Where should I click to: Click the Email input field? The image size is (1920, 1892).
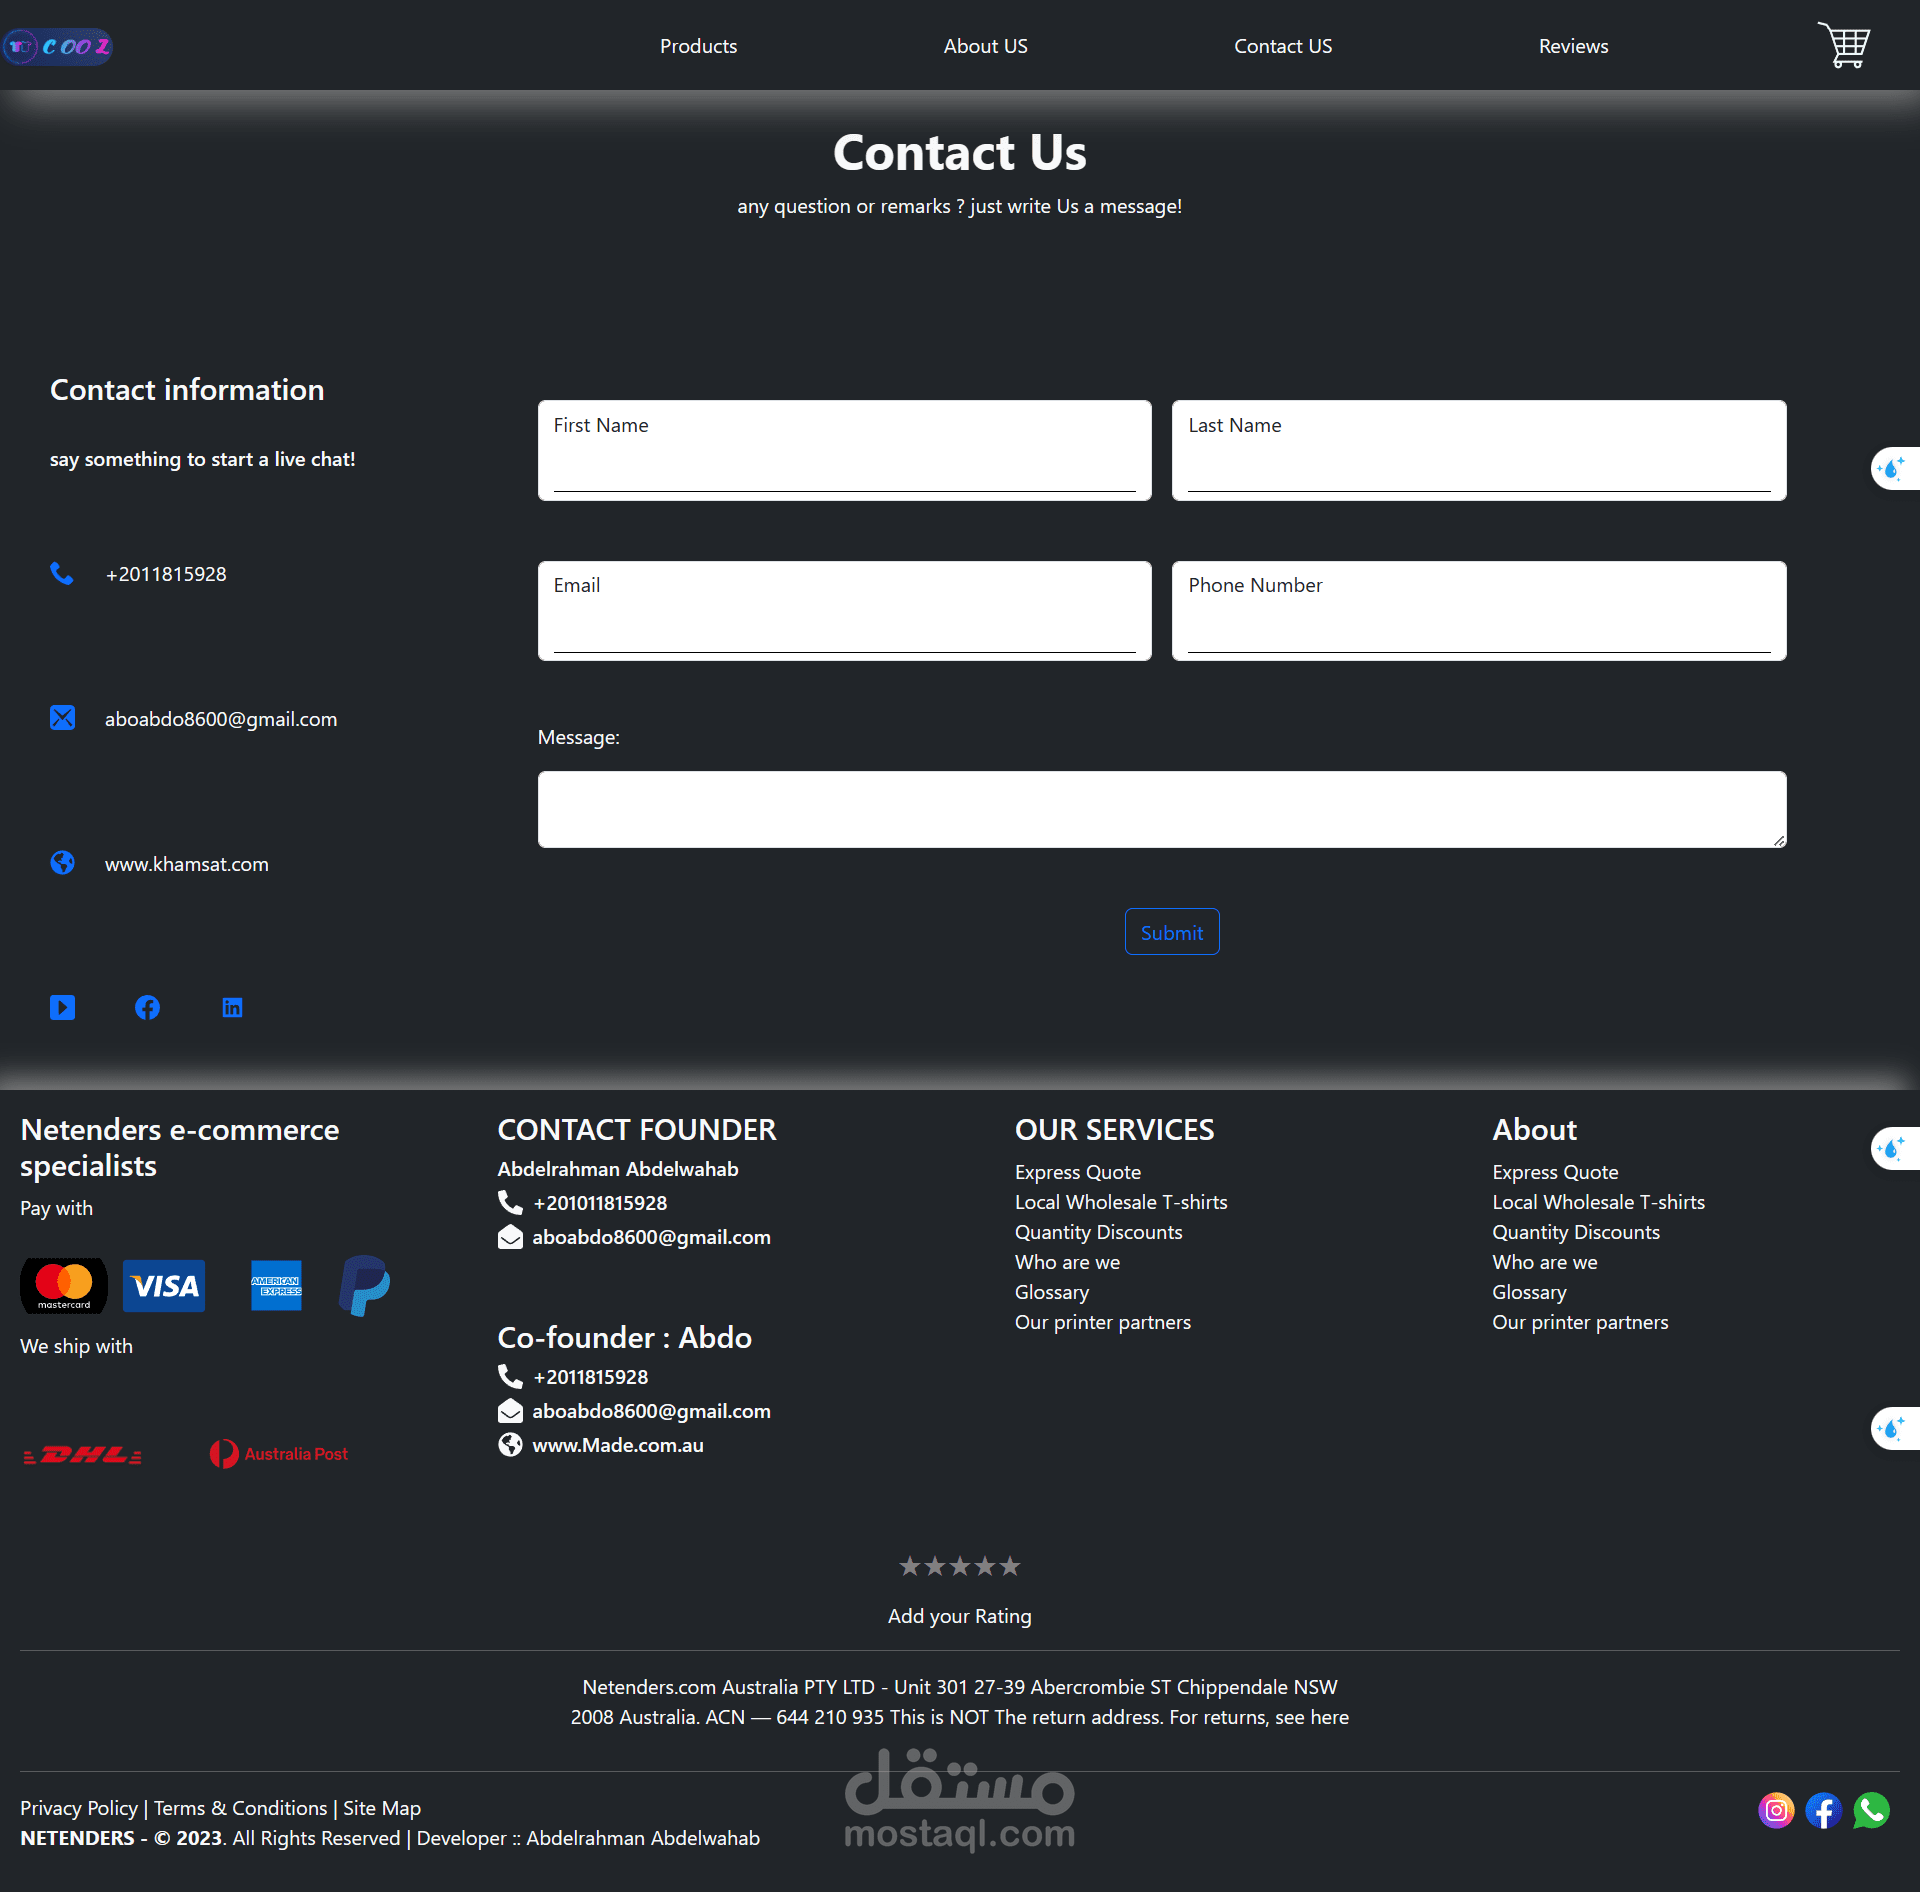[x=844, y=627]
